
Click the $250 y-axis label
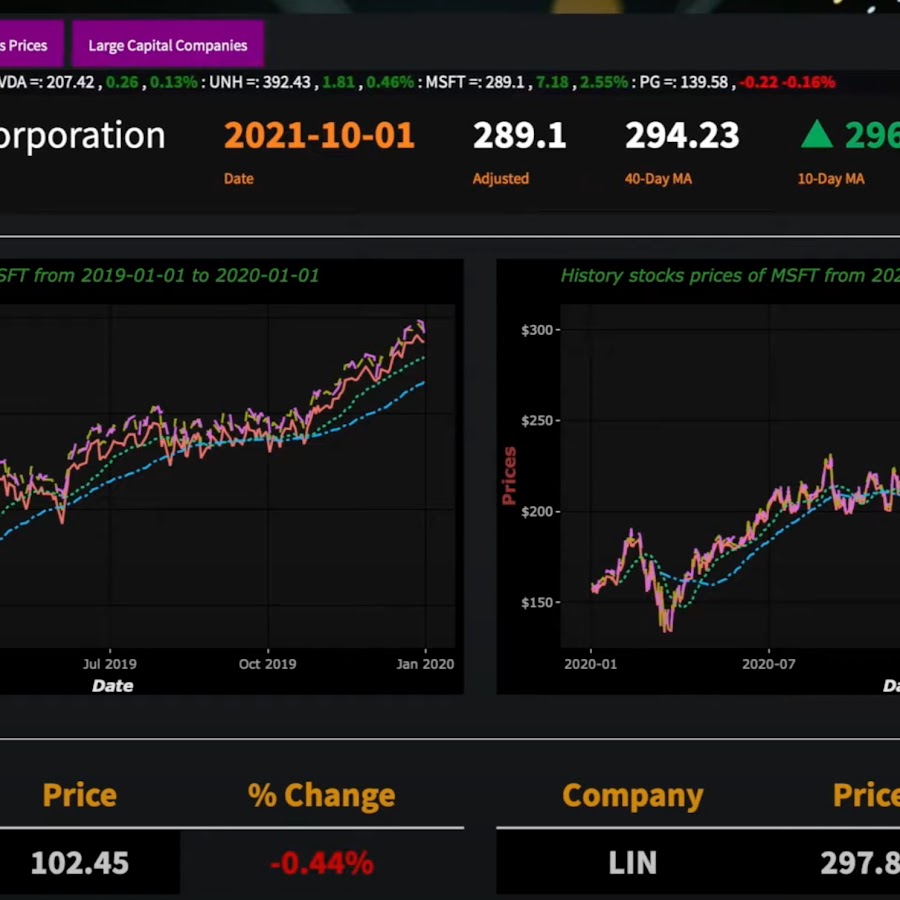coord(537,421)
